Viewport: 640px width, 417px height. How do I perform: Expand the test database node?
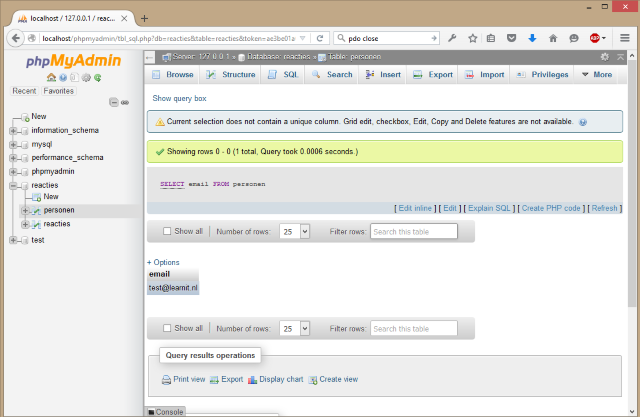[x=13, y=240]
